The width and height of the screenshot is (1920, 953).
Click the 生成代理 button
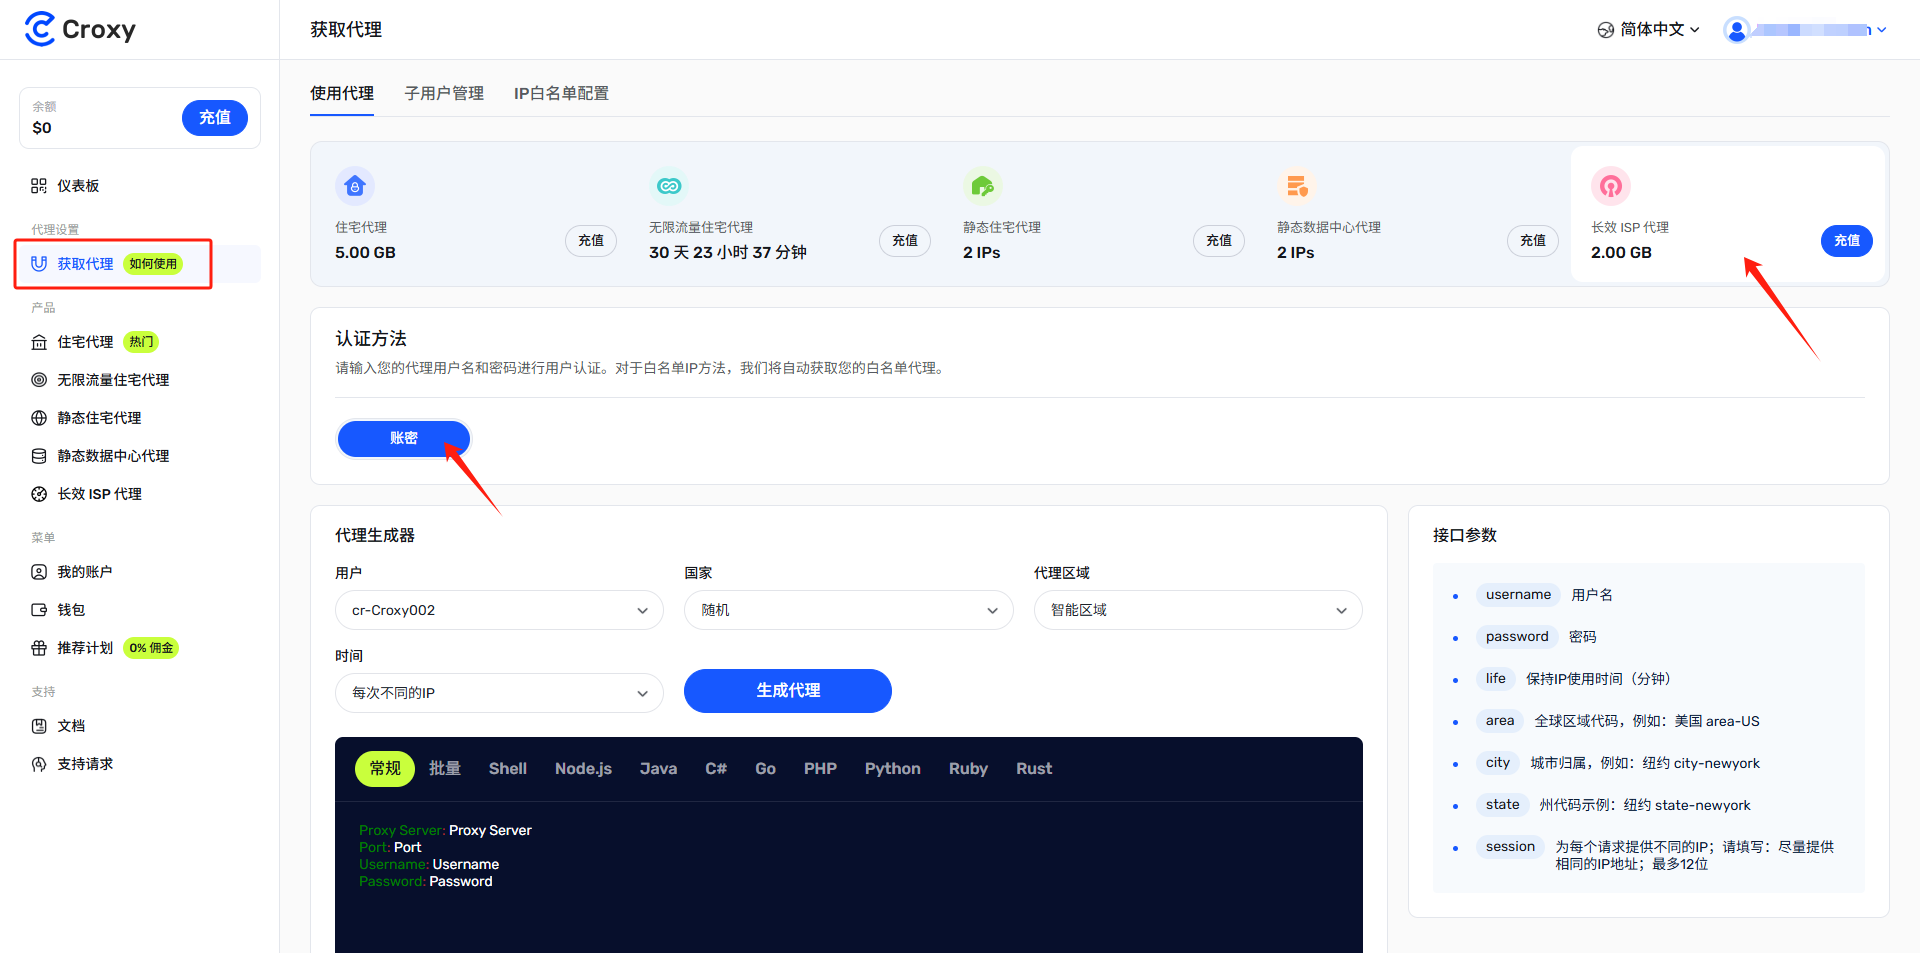tap(788, 691)
